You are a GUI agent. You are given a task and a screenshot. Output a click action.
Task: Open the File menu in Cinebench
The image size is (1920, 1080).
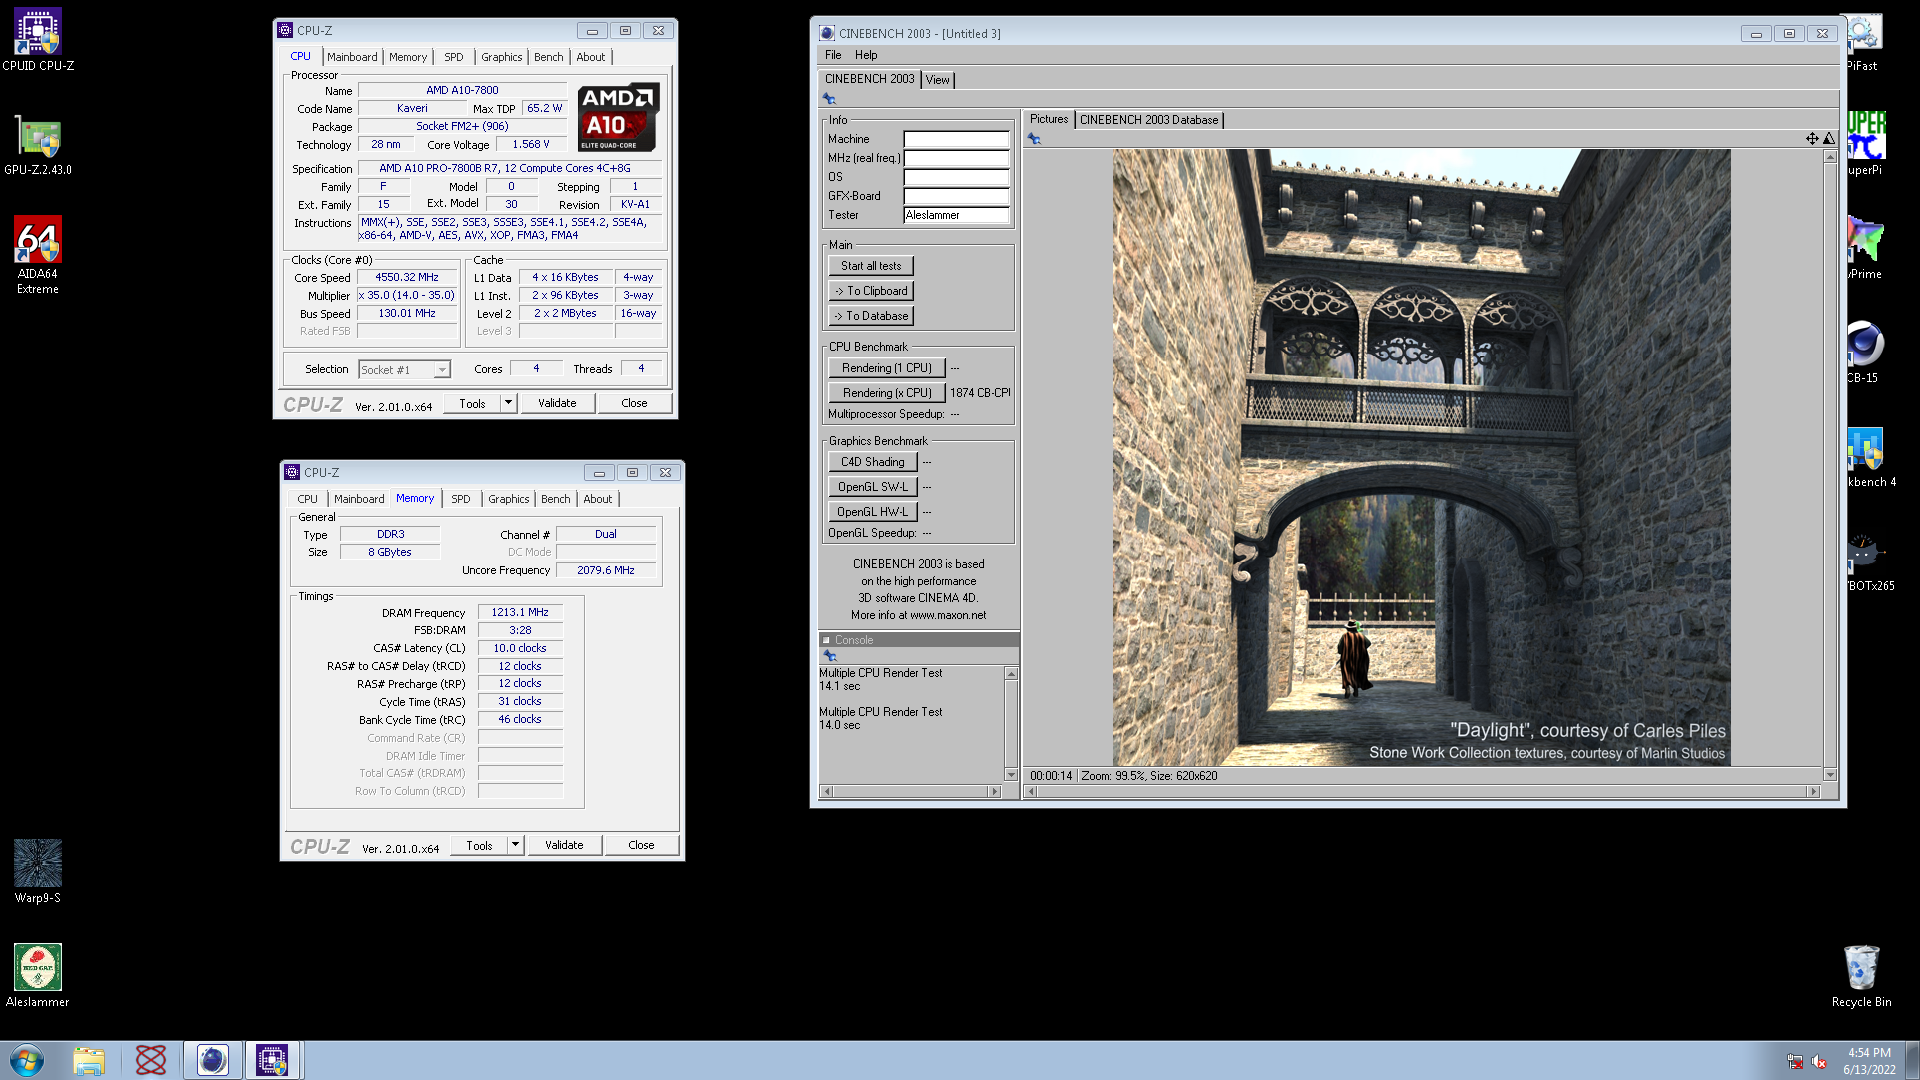833,55
